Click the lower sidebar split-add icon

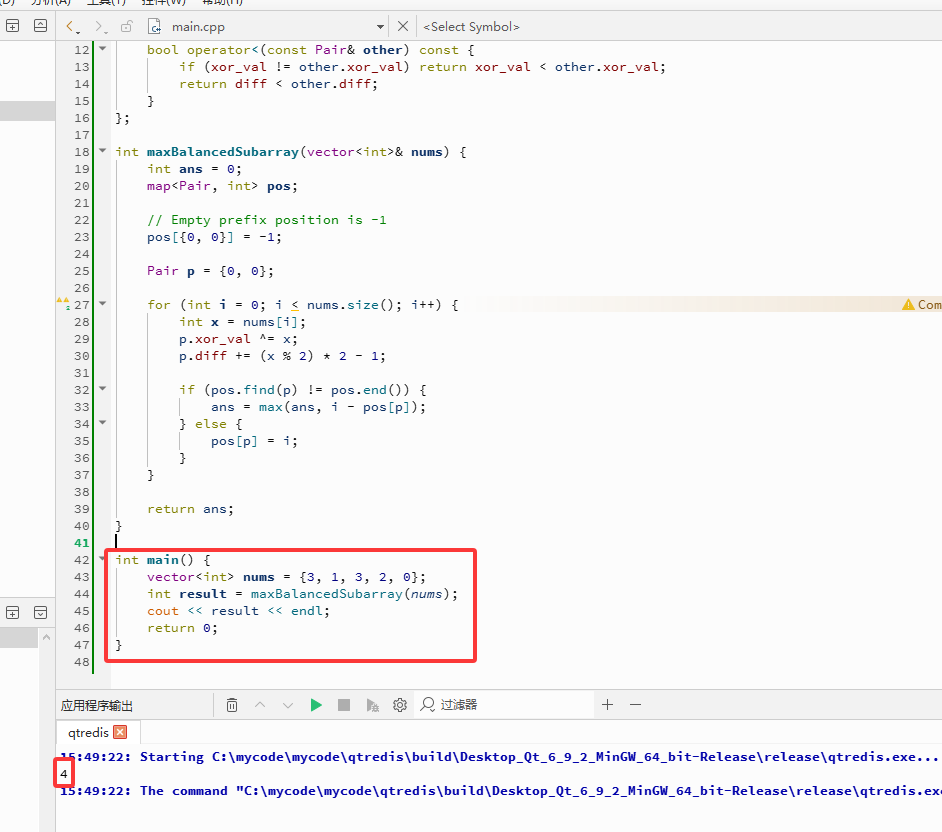tap(13, 612)
